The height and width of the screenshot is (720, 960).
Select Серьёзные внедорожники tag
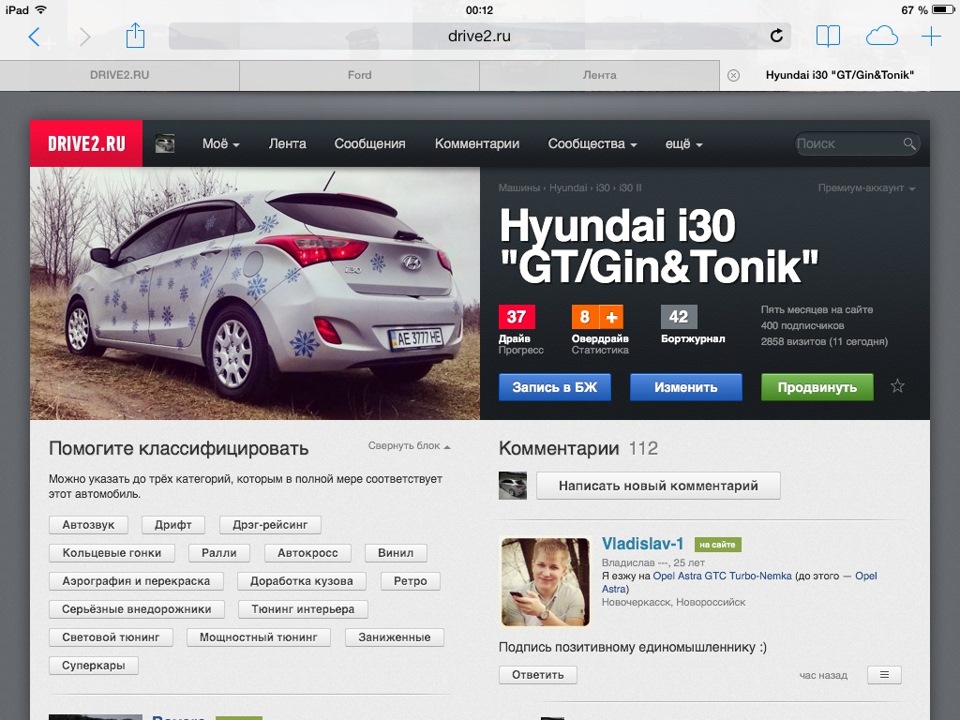coord(137,609)
